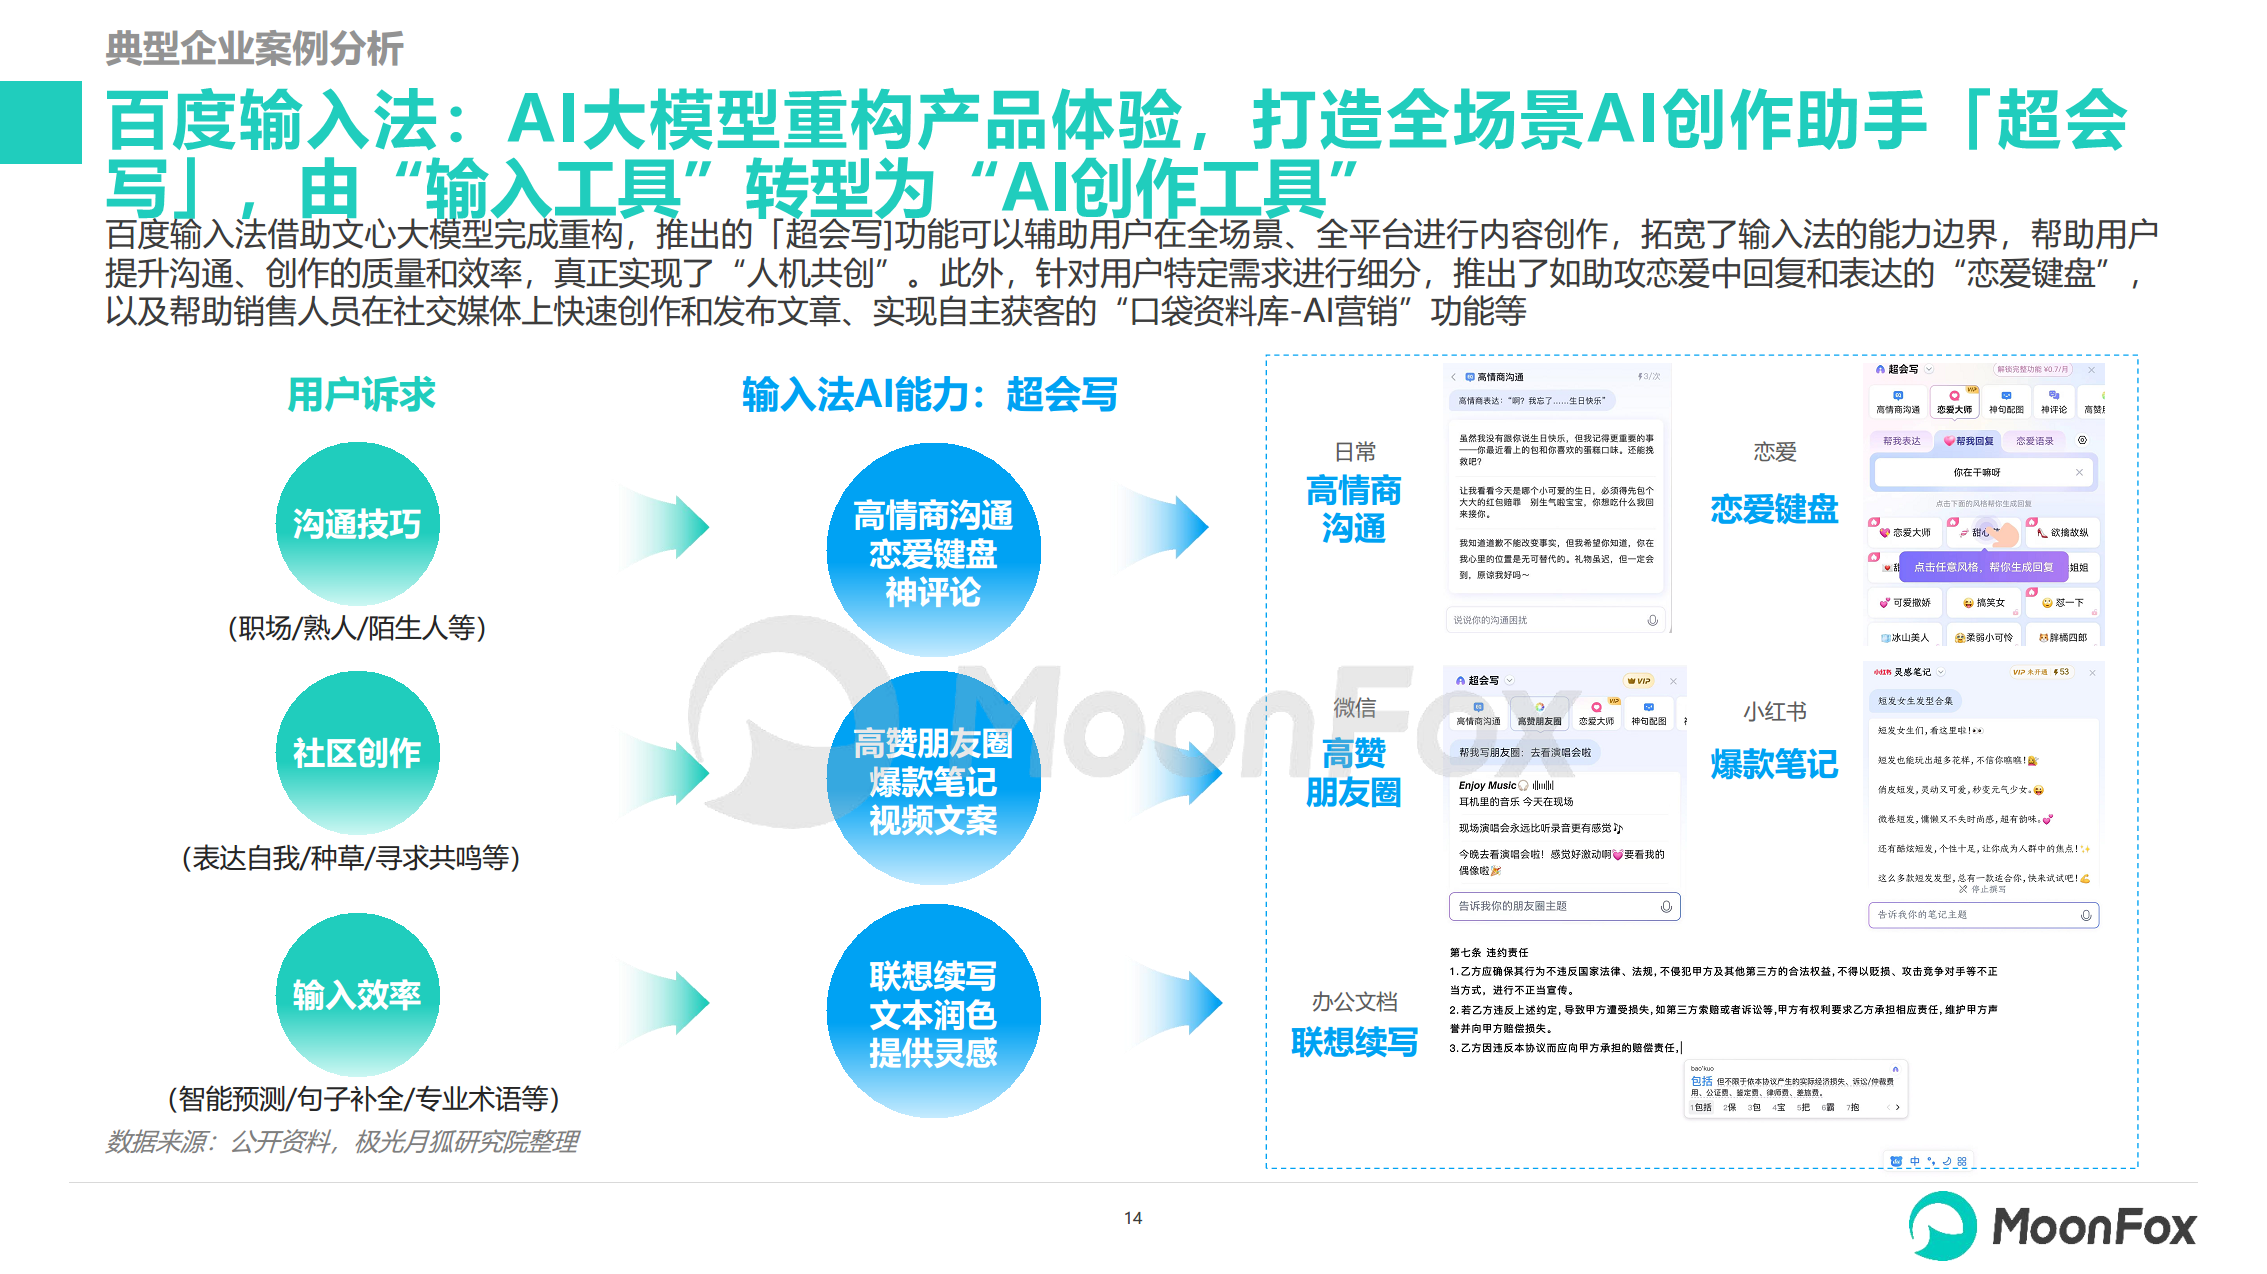The width and height of the screenshot is (2267, 1274).
Task: Clear the 你在干嘛呀 text field
Action: coord(2079,472)
